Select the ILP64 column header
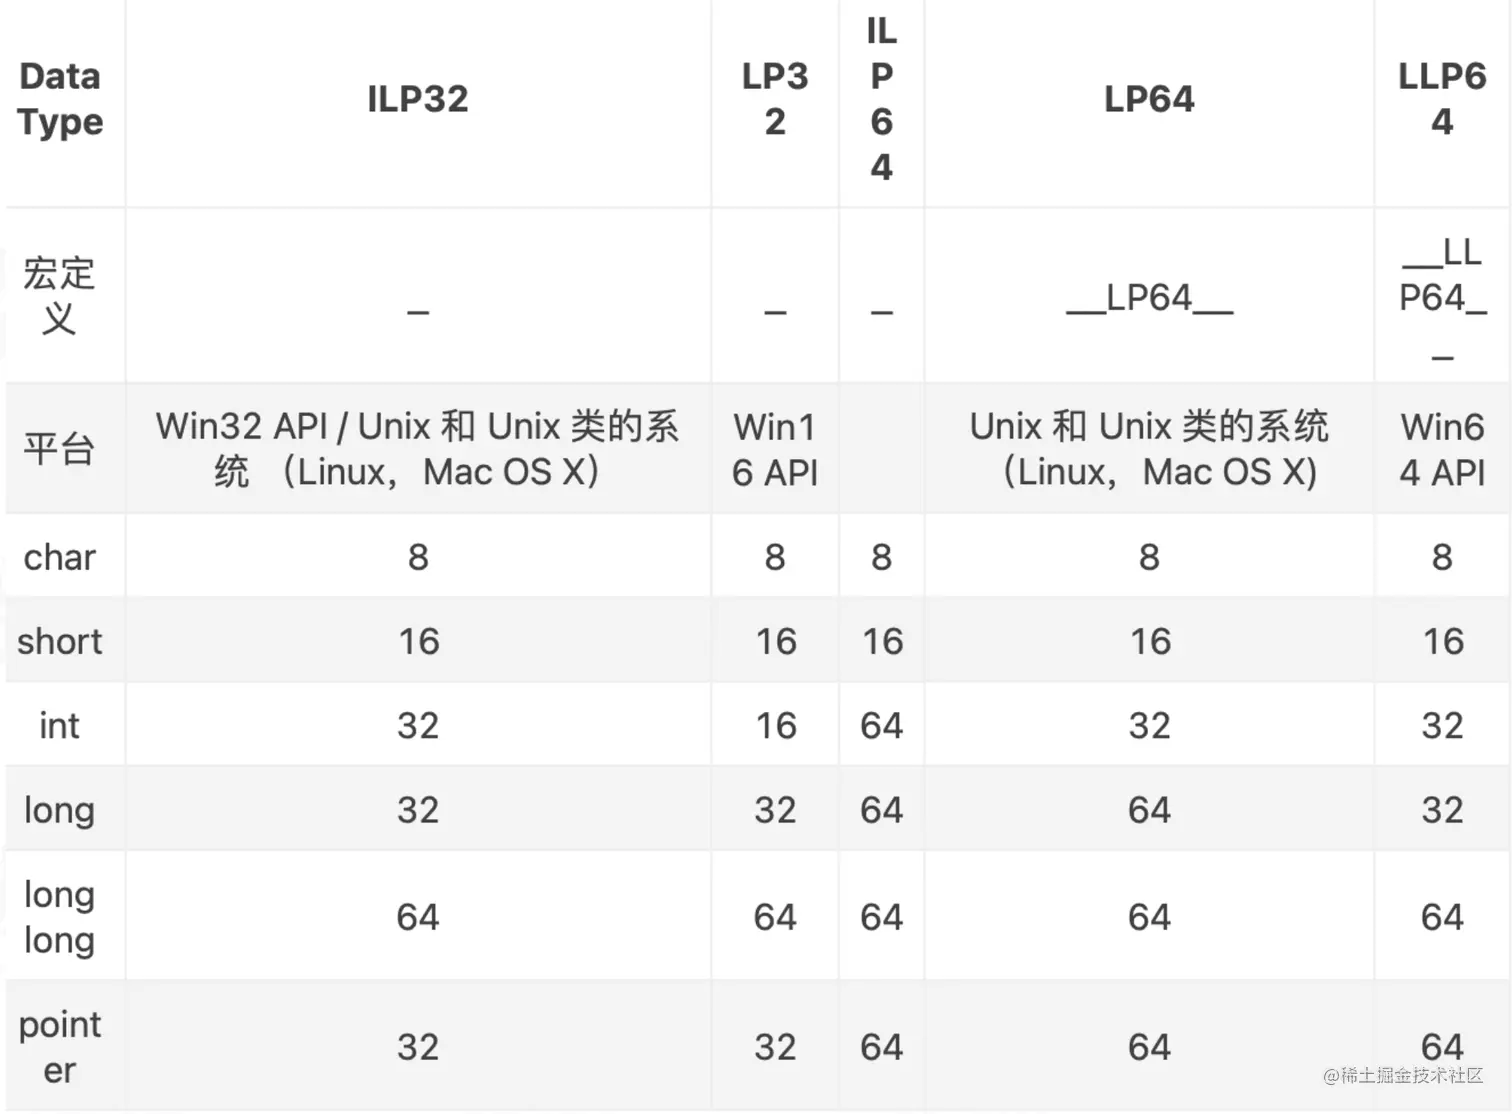 [x=881, y=99]
